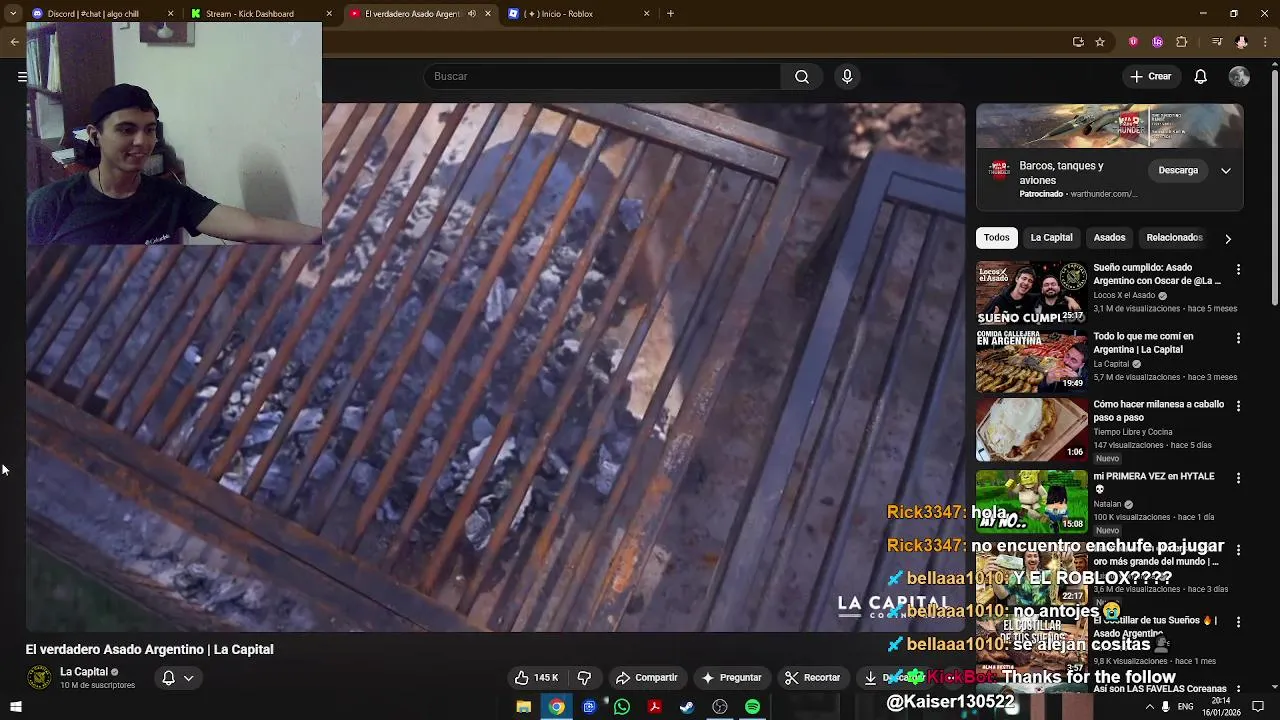Open the tab search dropdown in Chrome

(x=13, y=14)
